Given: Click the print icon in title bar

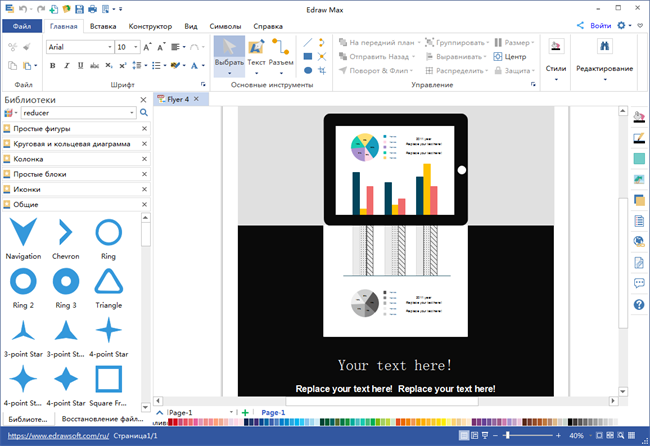Looking at the screenshot, I should pos(92,9).
